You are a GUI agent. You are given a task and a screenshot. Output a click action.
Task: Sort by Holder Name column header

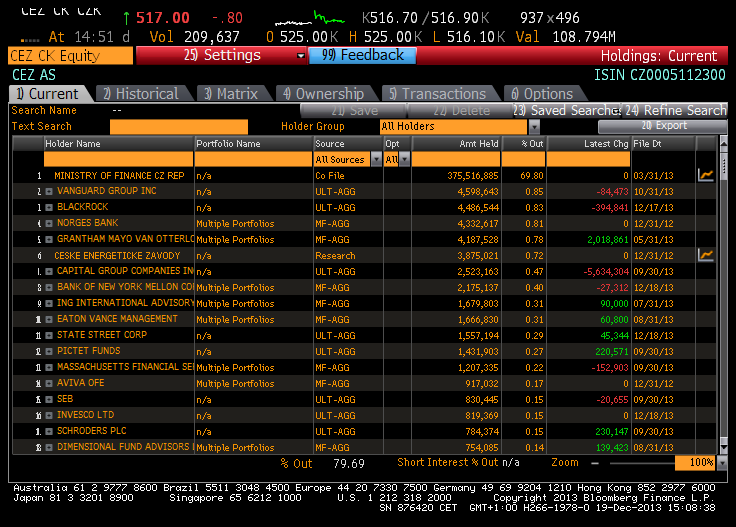pos(118,144)
